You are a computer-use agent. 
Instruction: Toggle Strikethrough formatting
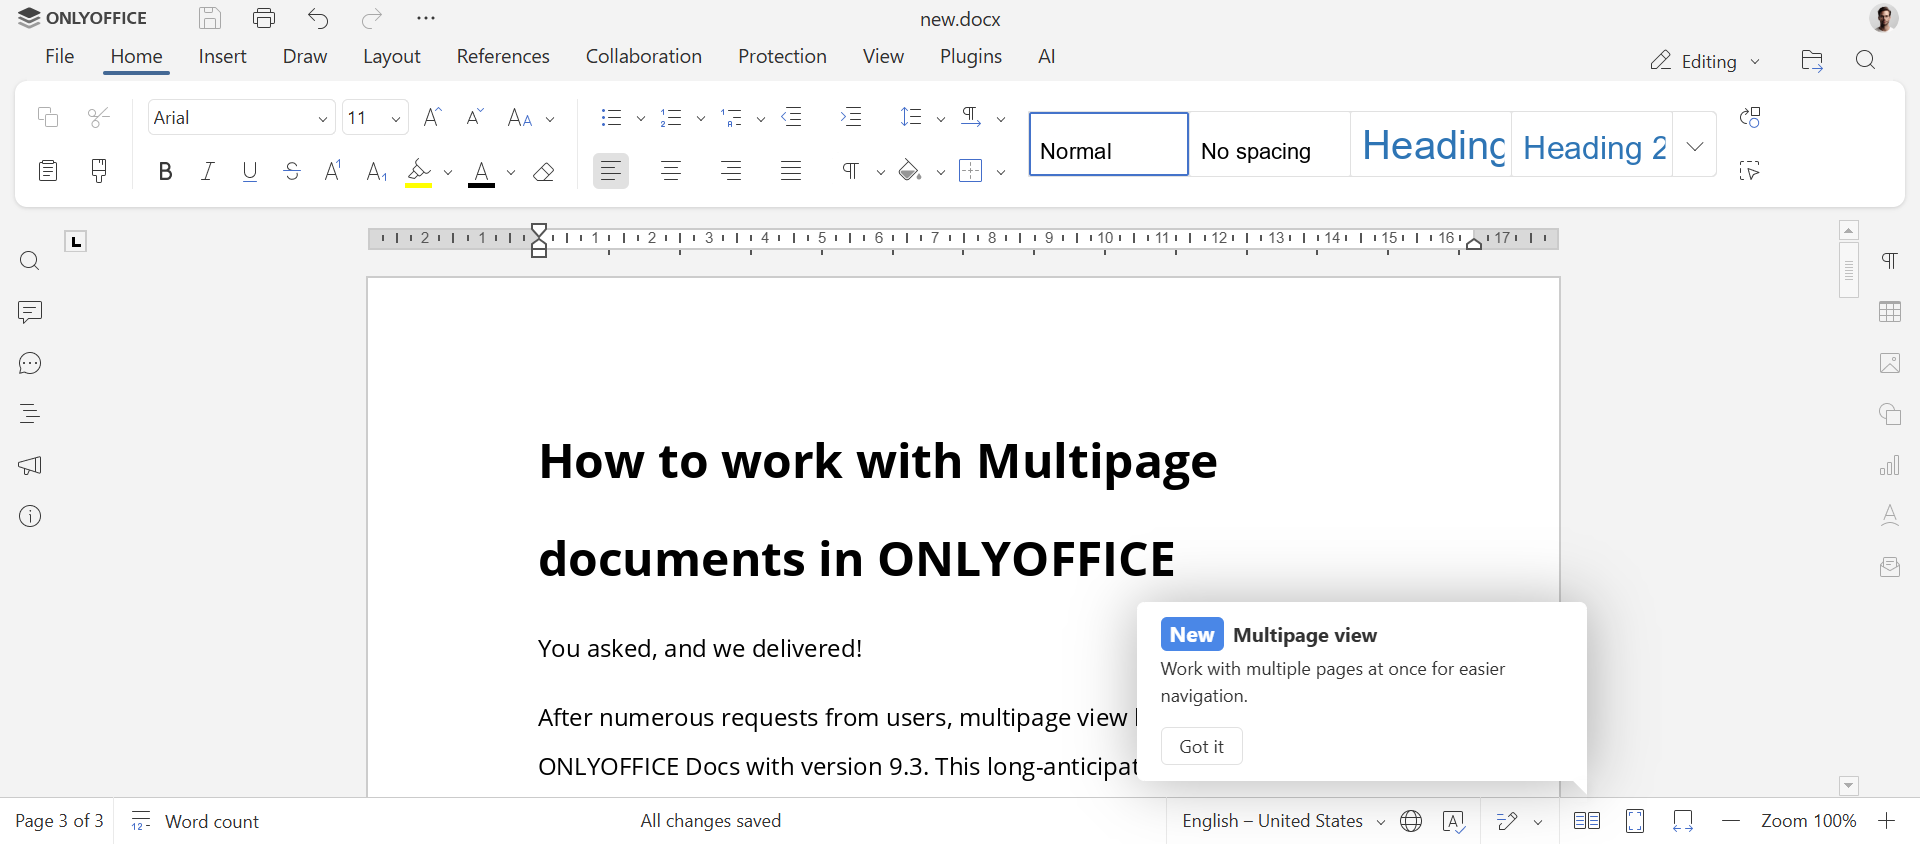(x=292, y=171)
